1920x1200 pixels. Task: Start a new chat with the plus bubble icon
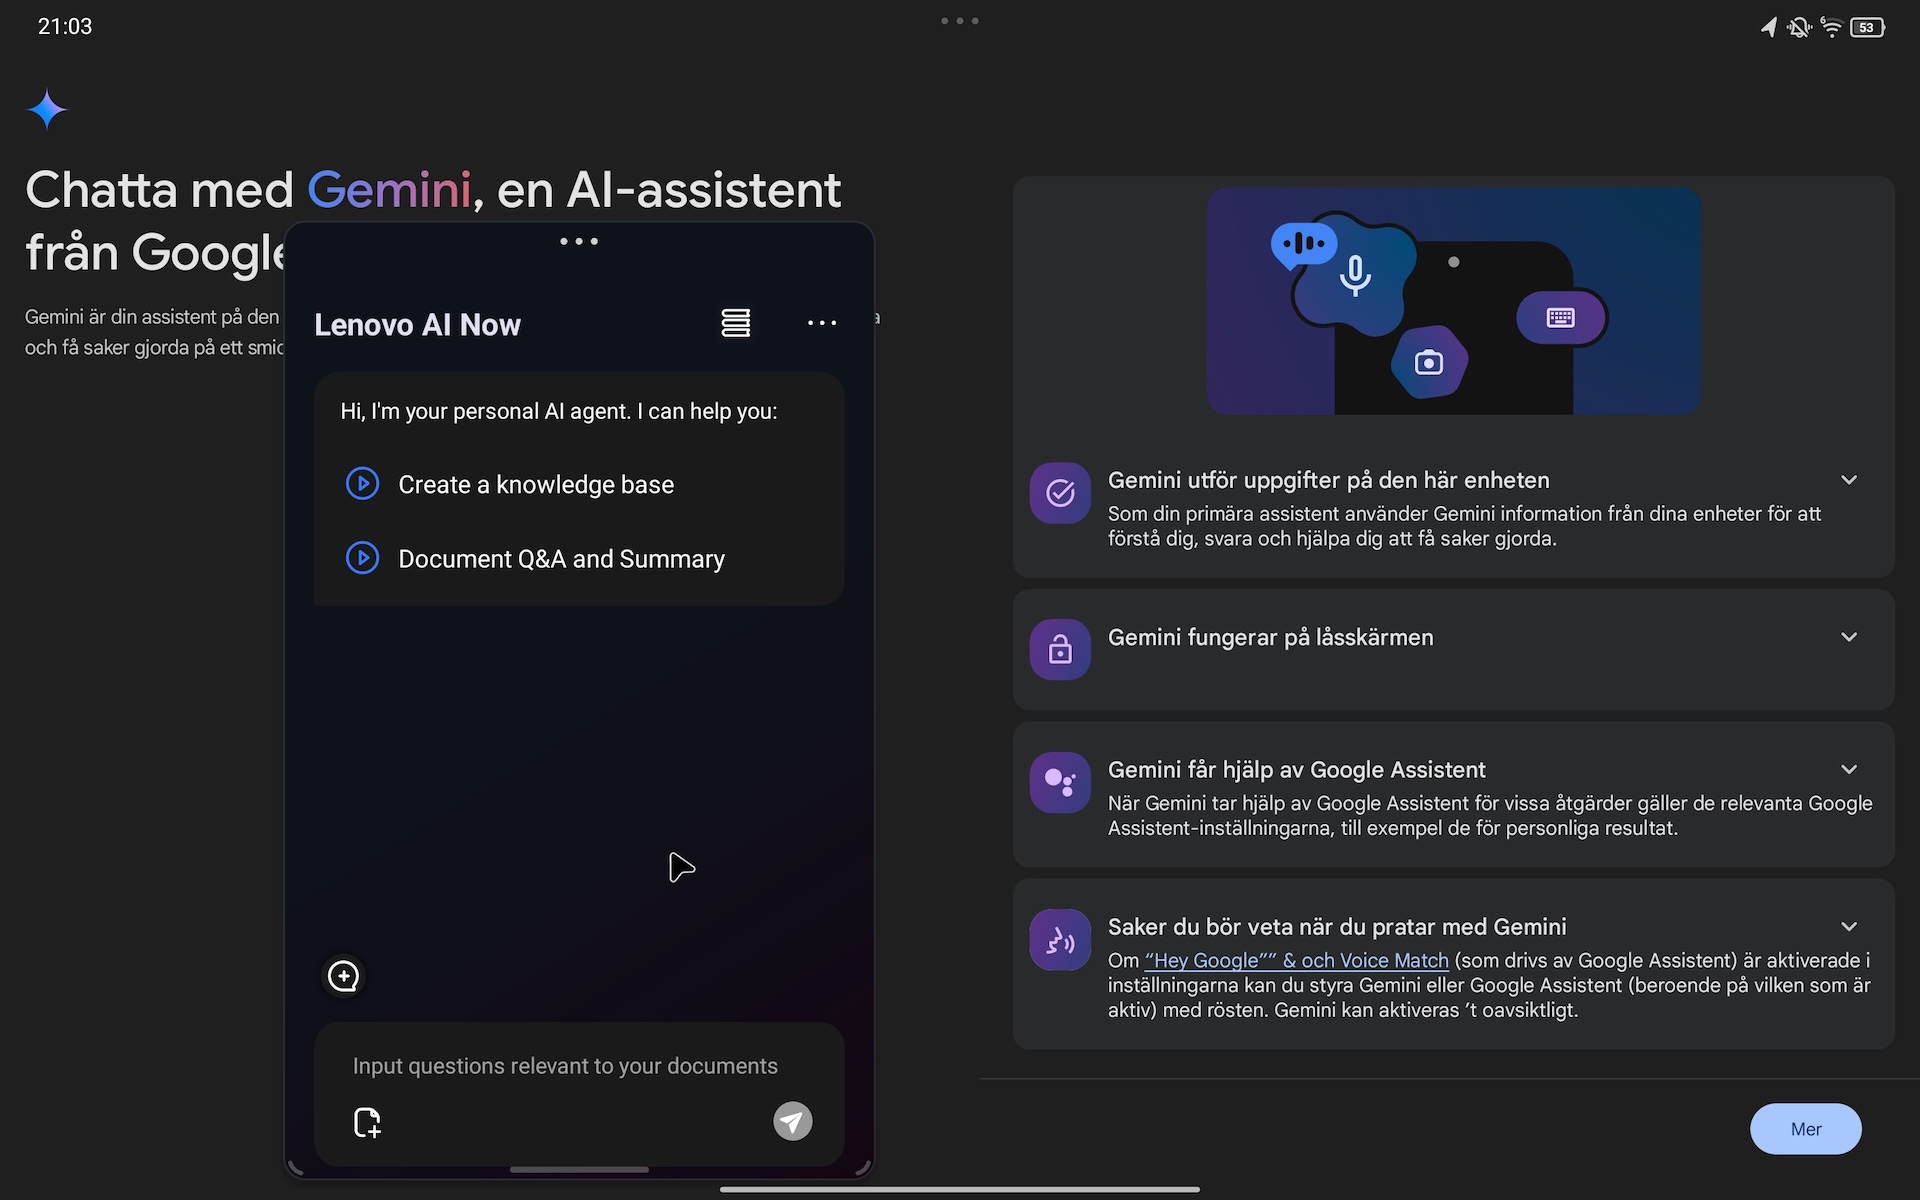[343, 976]
